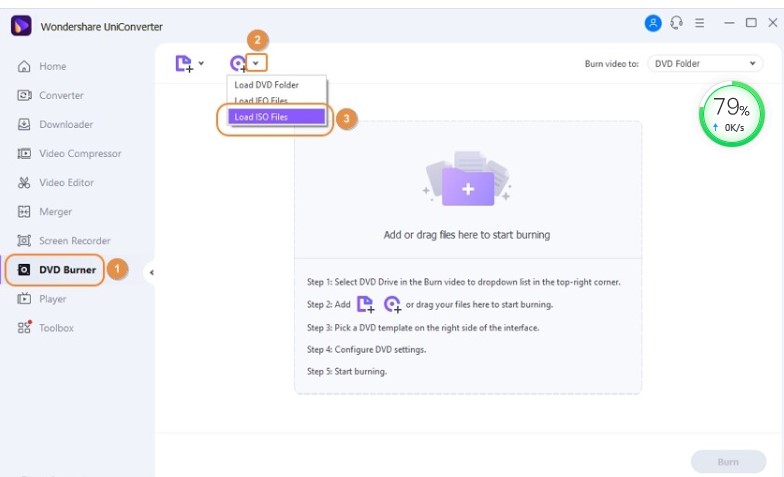The width and height of the screenshot is (784, 477).
Task: Click the 79% speed progress indicator
Action: click(x=731, y=115)
